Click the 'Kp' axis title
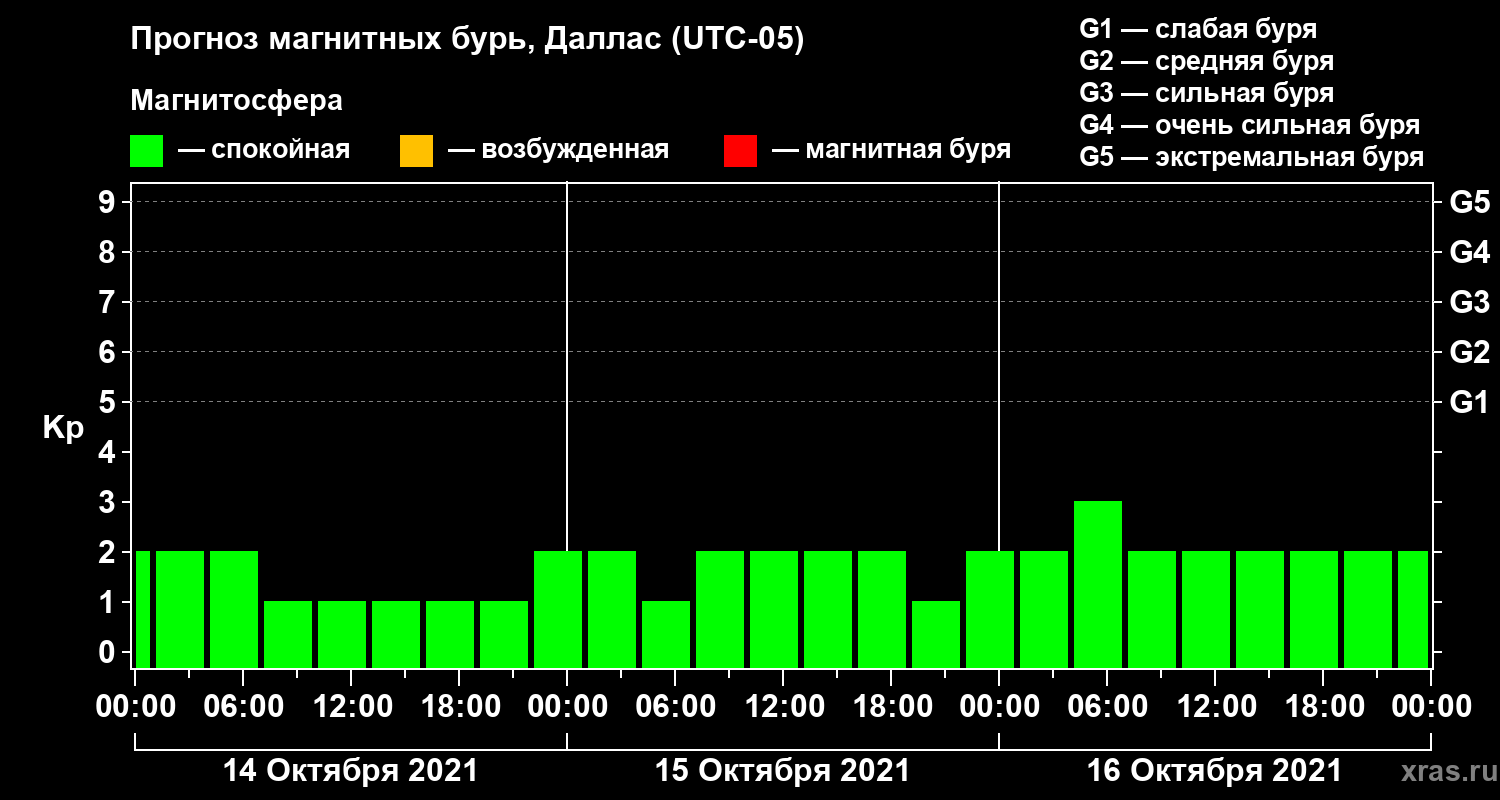Image resolution: width=1500 pixels, height=800 pixels. (x=63, y=428)
